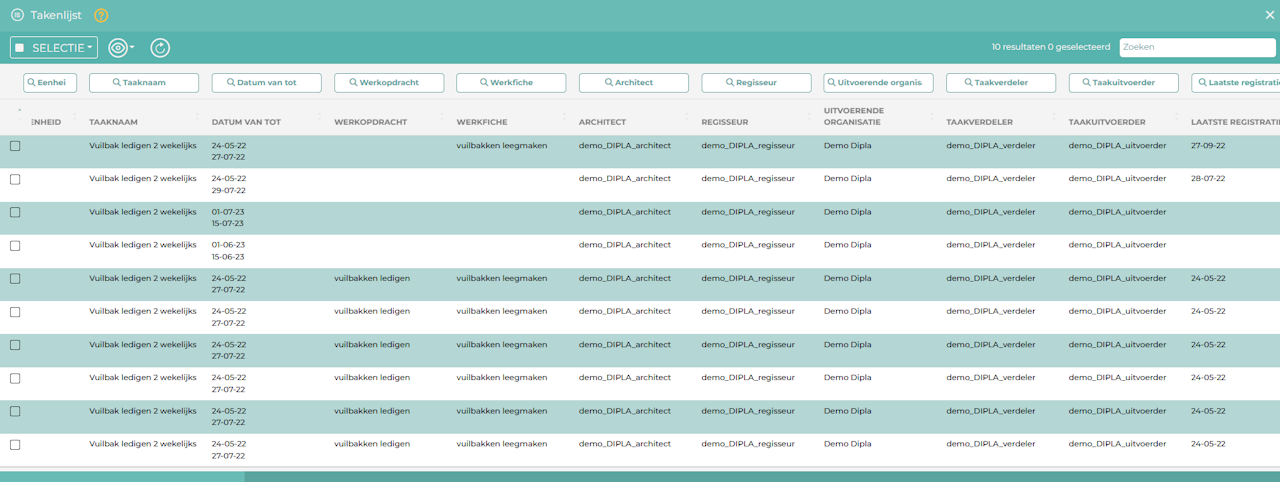Open the eye visibility options menu
Viewport: 1280px width, 482px height.
(119, 48)
